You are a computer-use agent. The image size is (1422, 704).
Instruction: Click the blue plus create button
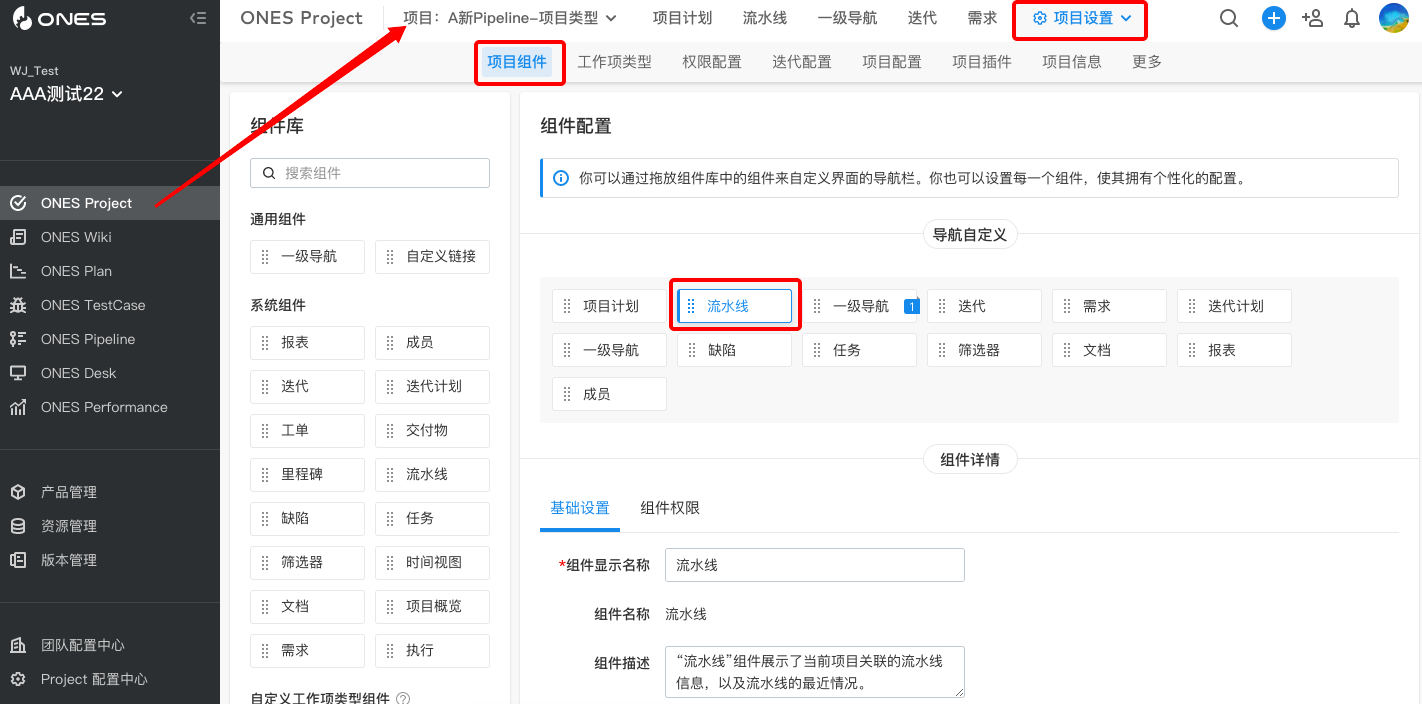tap(1273, 18)
